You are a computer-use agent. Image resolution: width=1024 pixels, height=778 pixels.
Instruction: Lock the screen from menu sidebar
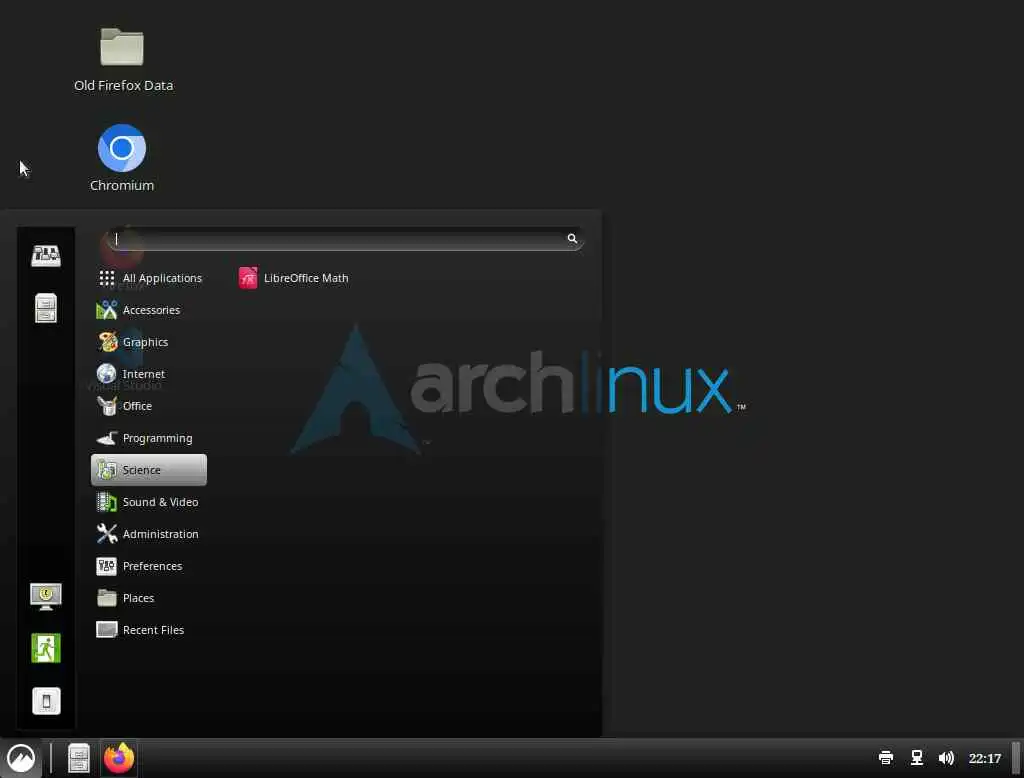click(x=46, y=596)
